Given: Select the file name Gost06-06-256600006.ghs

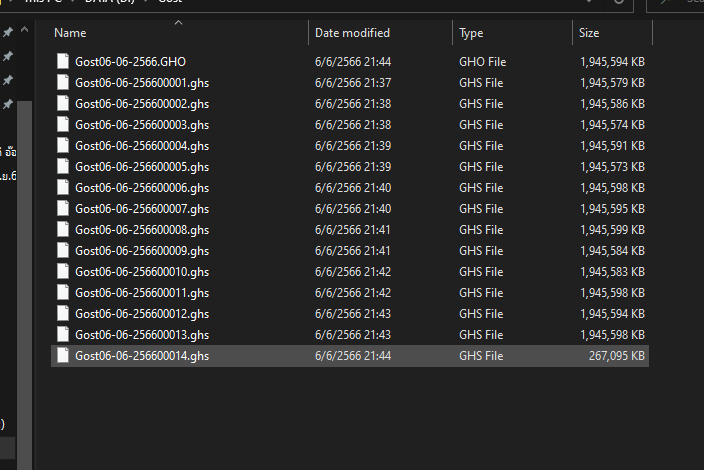Looking at the screenshot, I should pyautogui.click(x=142, y=188).
